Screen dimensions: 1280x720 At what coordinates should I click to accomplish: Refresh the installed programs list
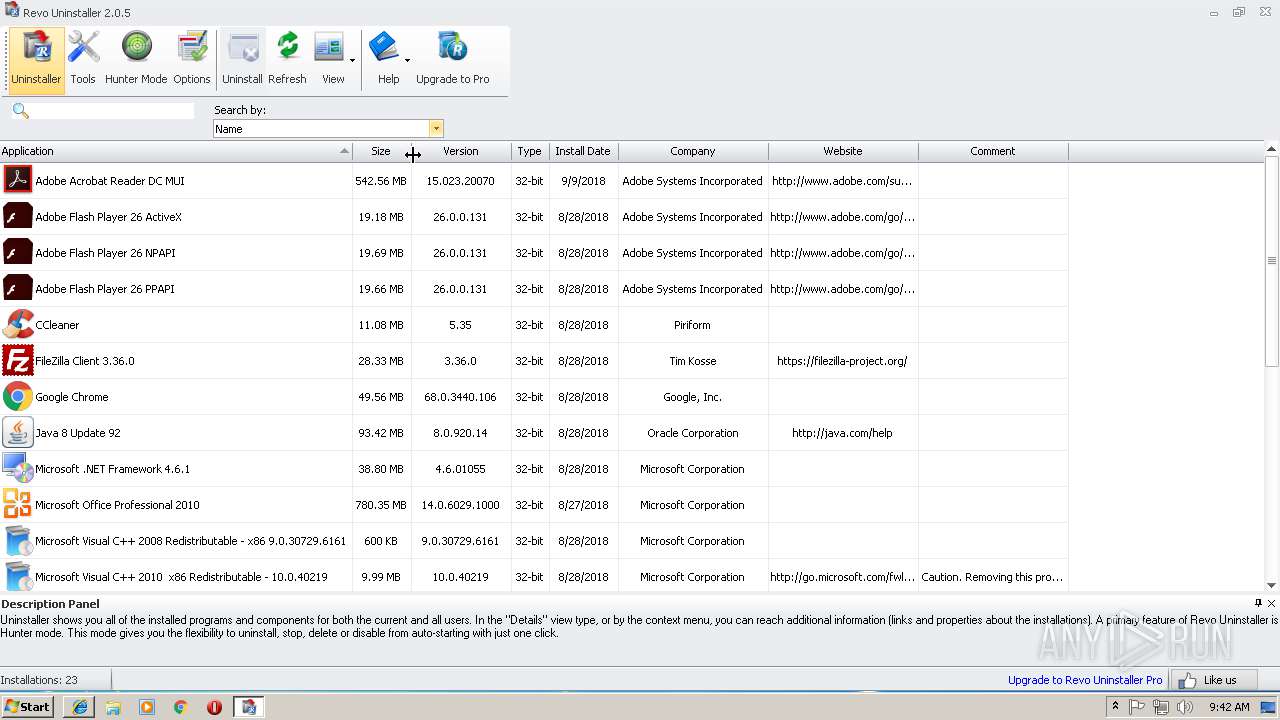[287, 60]
